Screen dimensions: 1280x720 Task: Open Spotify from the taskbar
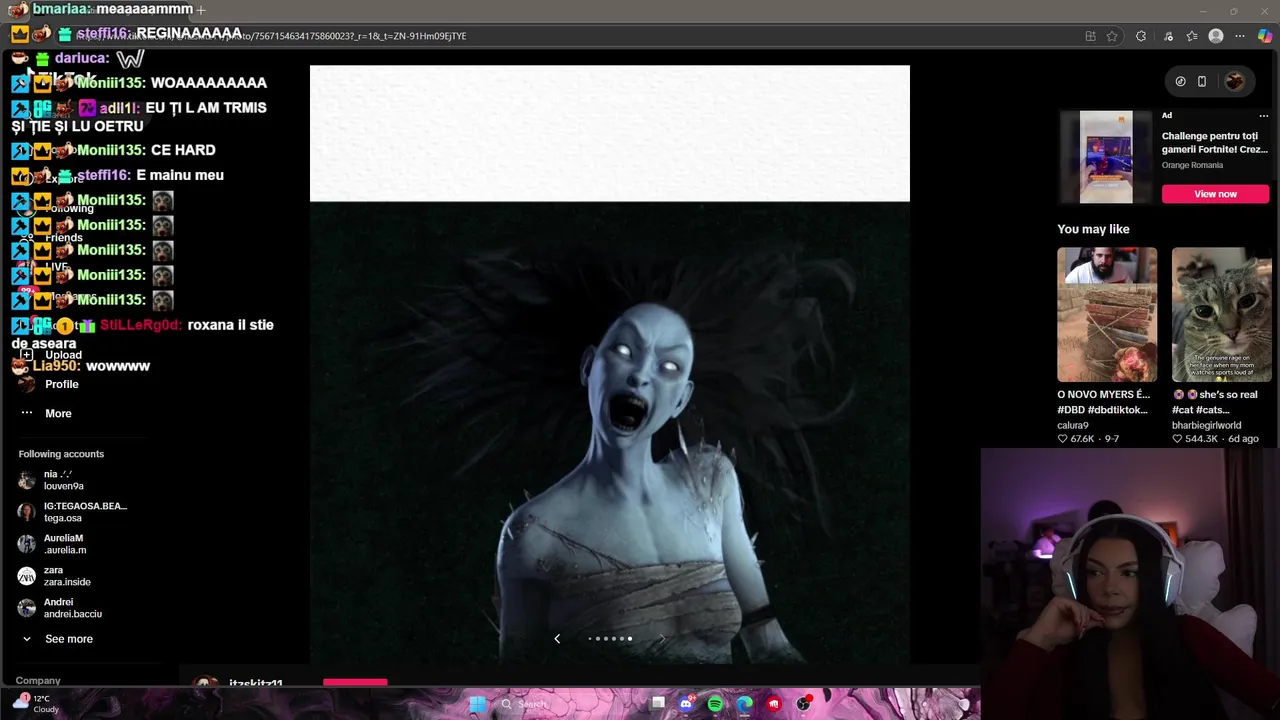(x=715, y=704)
